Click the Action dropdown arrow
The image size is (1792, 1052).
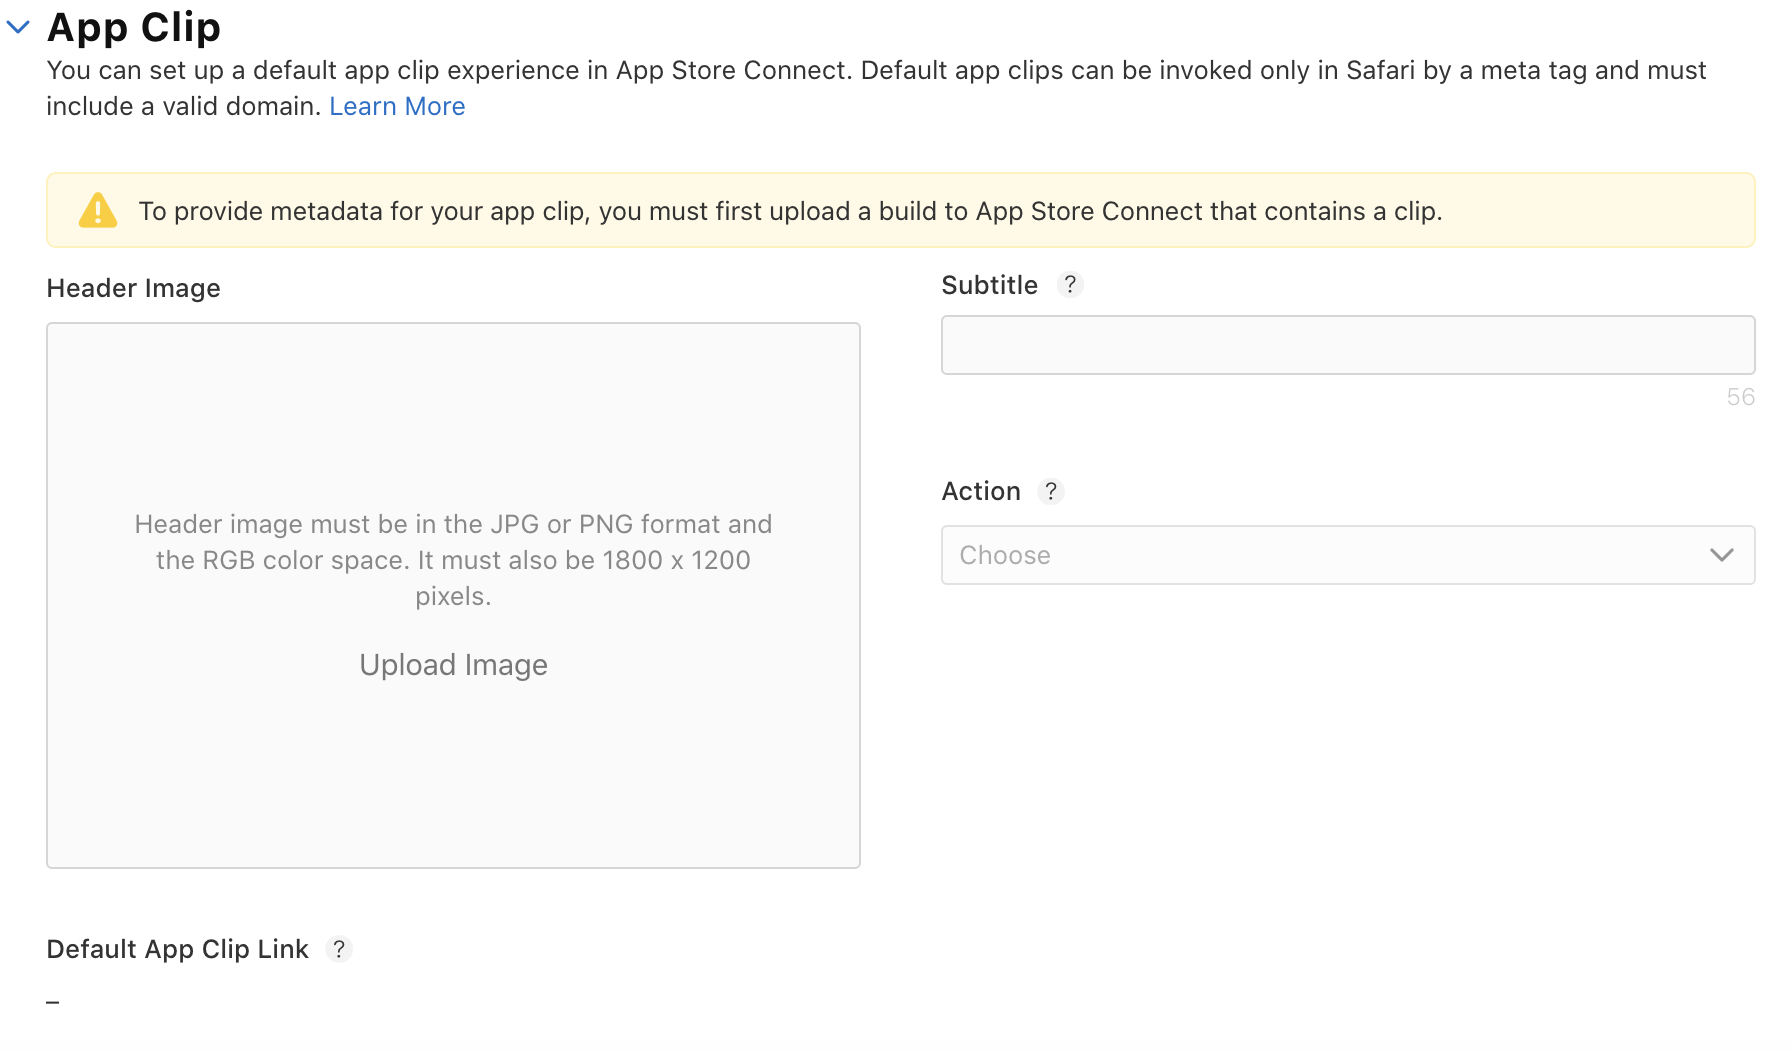[1721, 555]
